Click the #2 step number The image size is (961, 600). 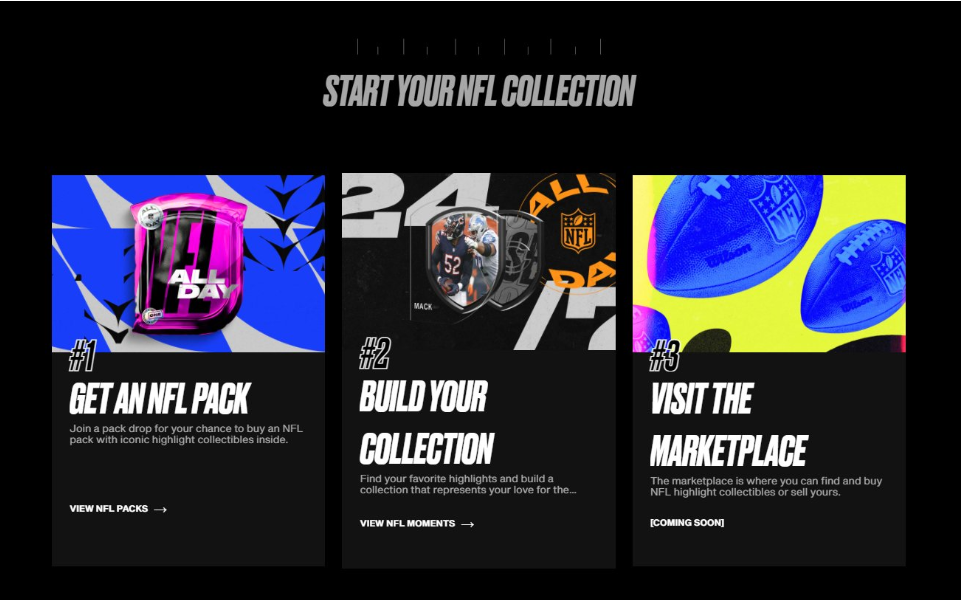pyautogui.click(x=374, y=353)
